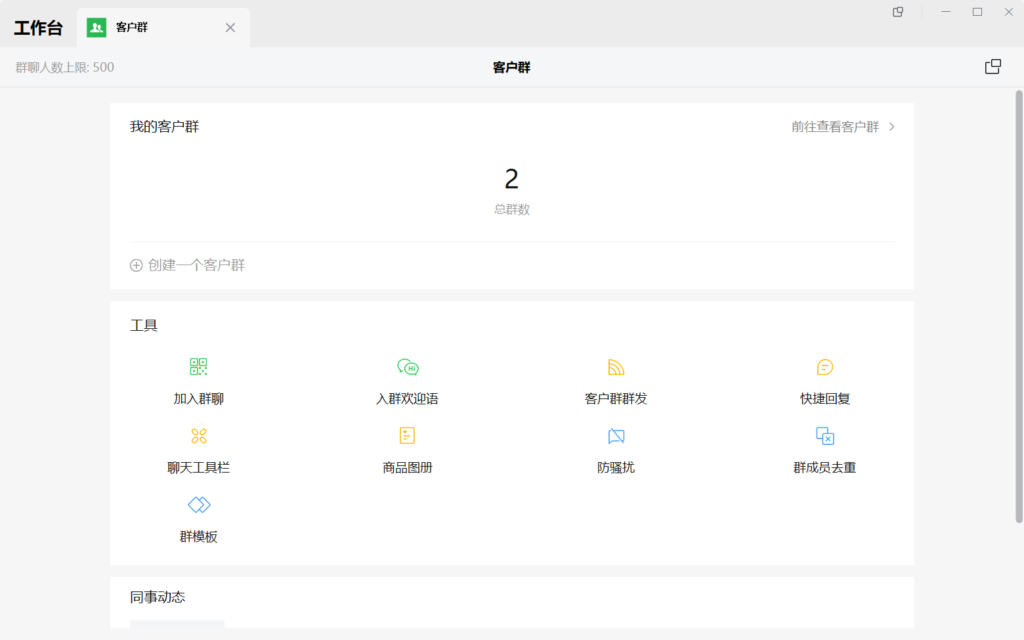The width and height of the screenshot is (1024, 640).
Task: Pop out page using top-right window icon
Action: [x=993, y=67]
